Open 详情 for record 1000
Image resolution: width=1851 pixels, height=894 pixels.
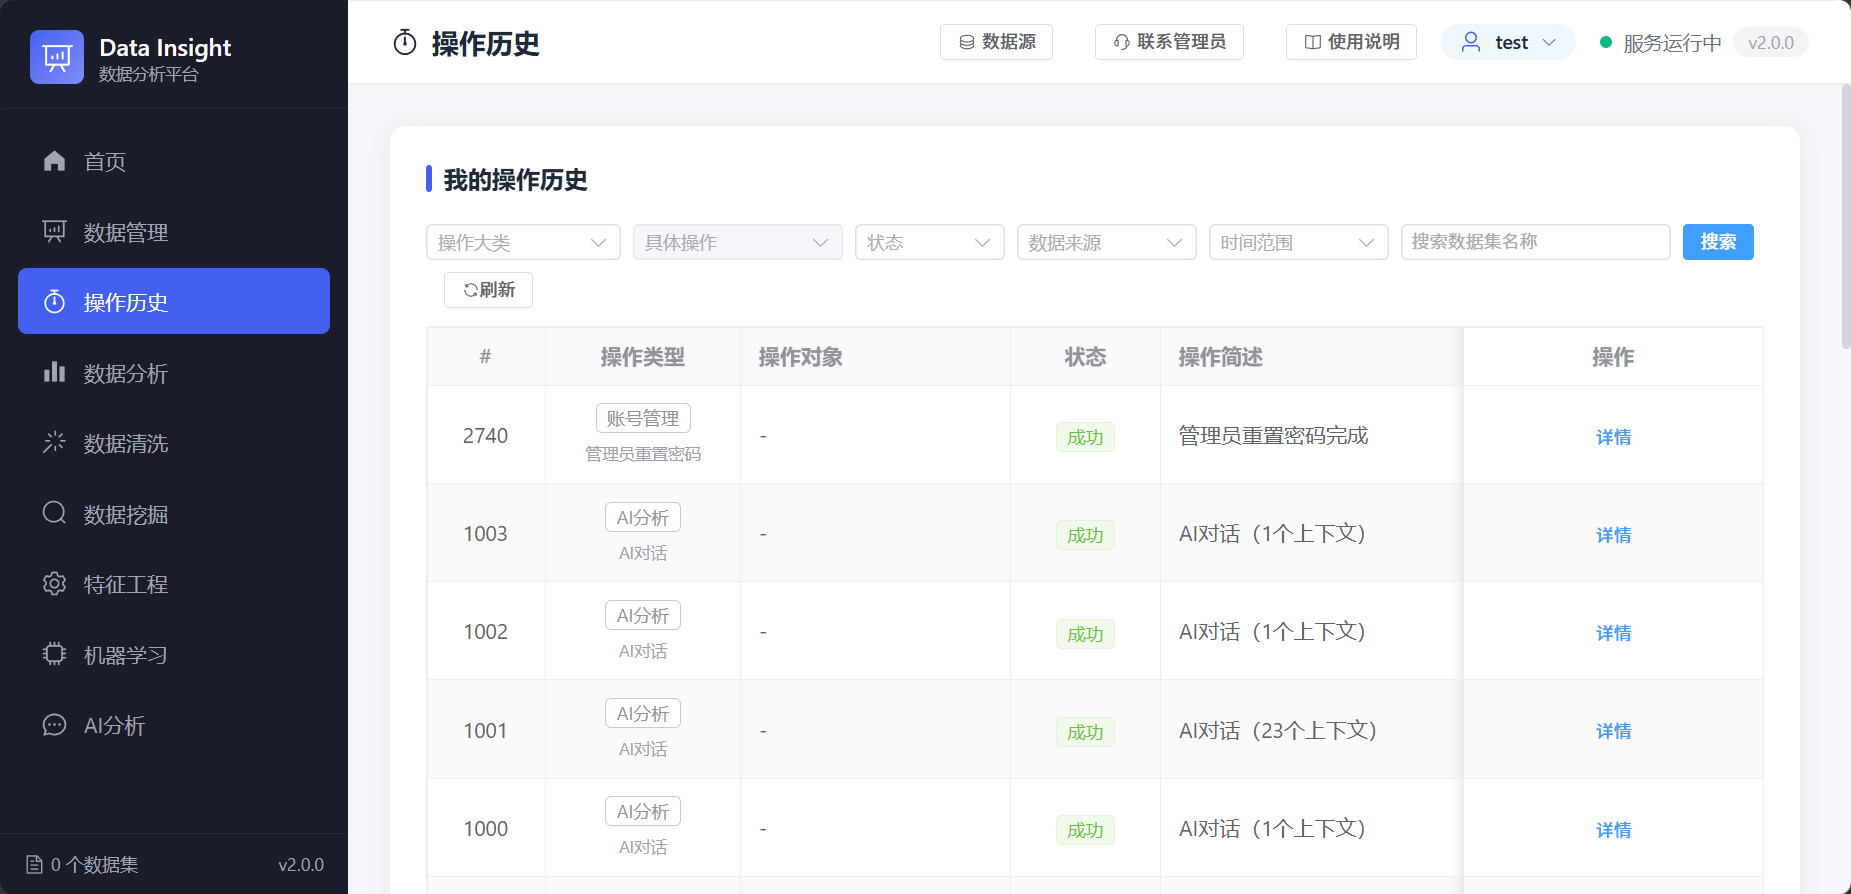coord(1613,830)
